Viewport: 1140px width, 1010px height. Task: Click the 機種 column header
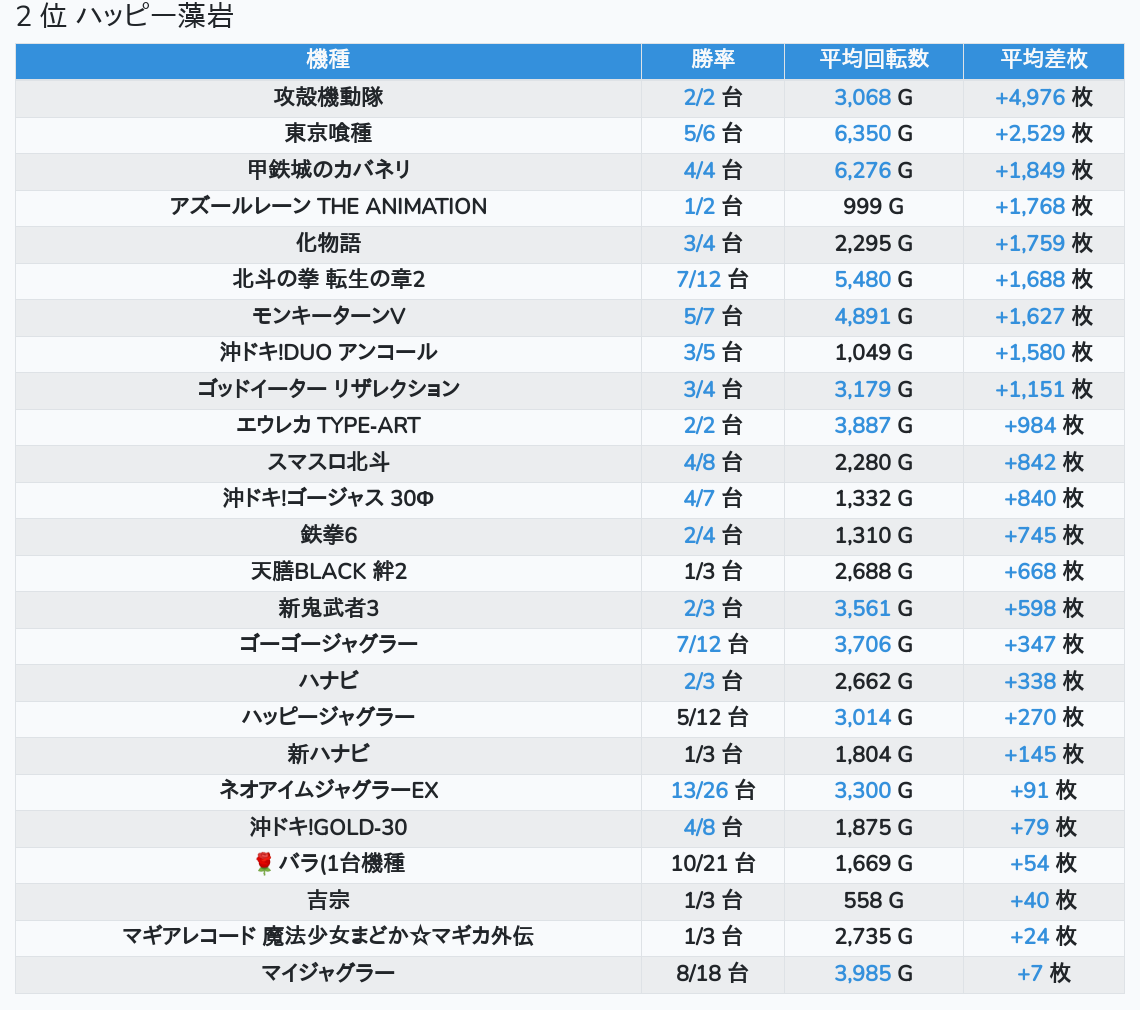[328, 59]
